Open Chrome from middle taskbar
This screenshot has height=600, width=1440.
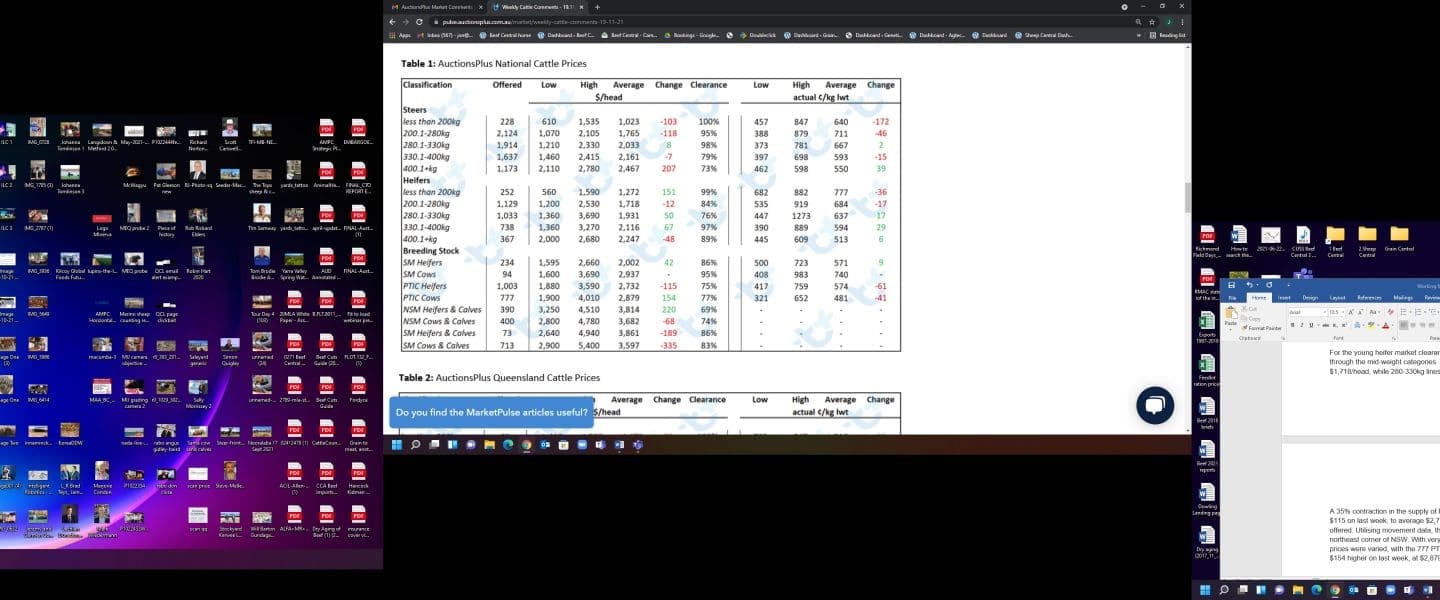click(526, 444)
